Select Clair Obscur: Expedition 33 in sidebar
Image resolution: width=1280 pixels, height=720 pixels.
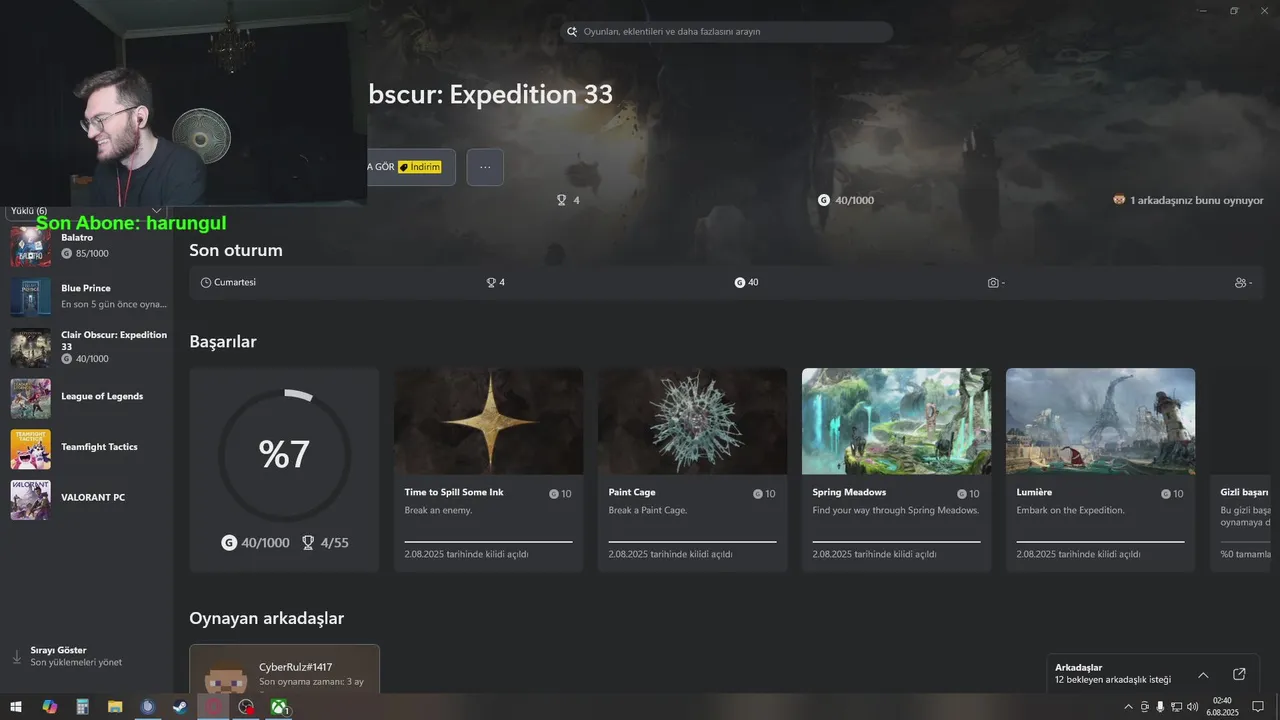89,347
